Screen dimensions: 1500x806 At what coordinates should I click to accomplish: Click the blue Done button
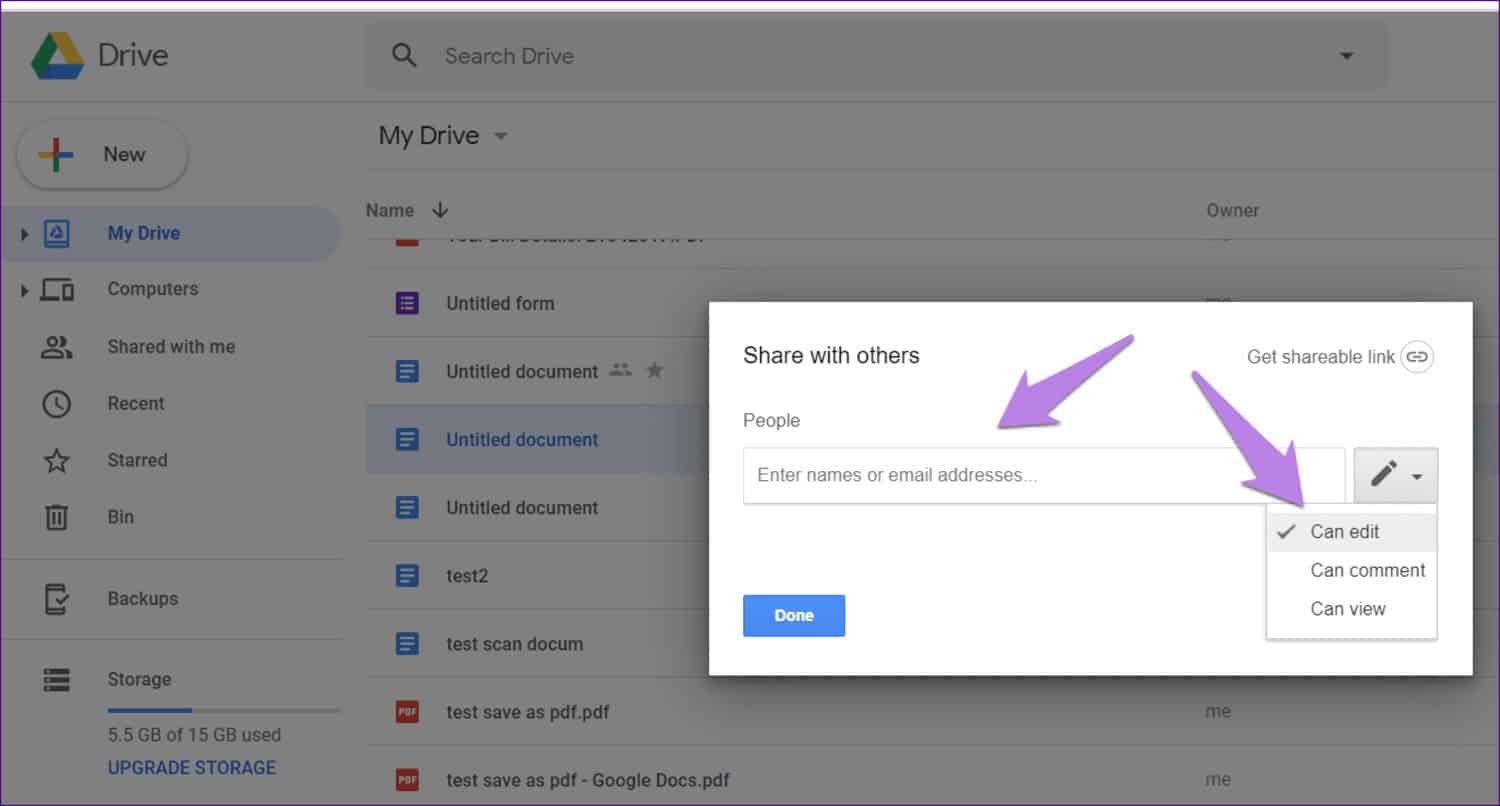coord(794,616)
